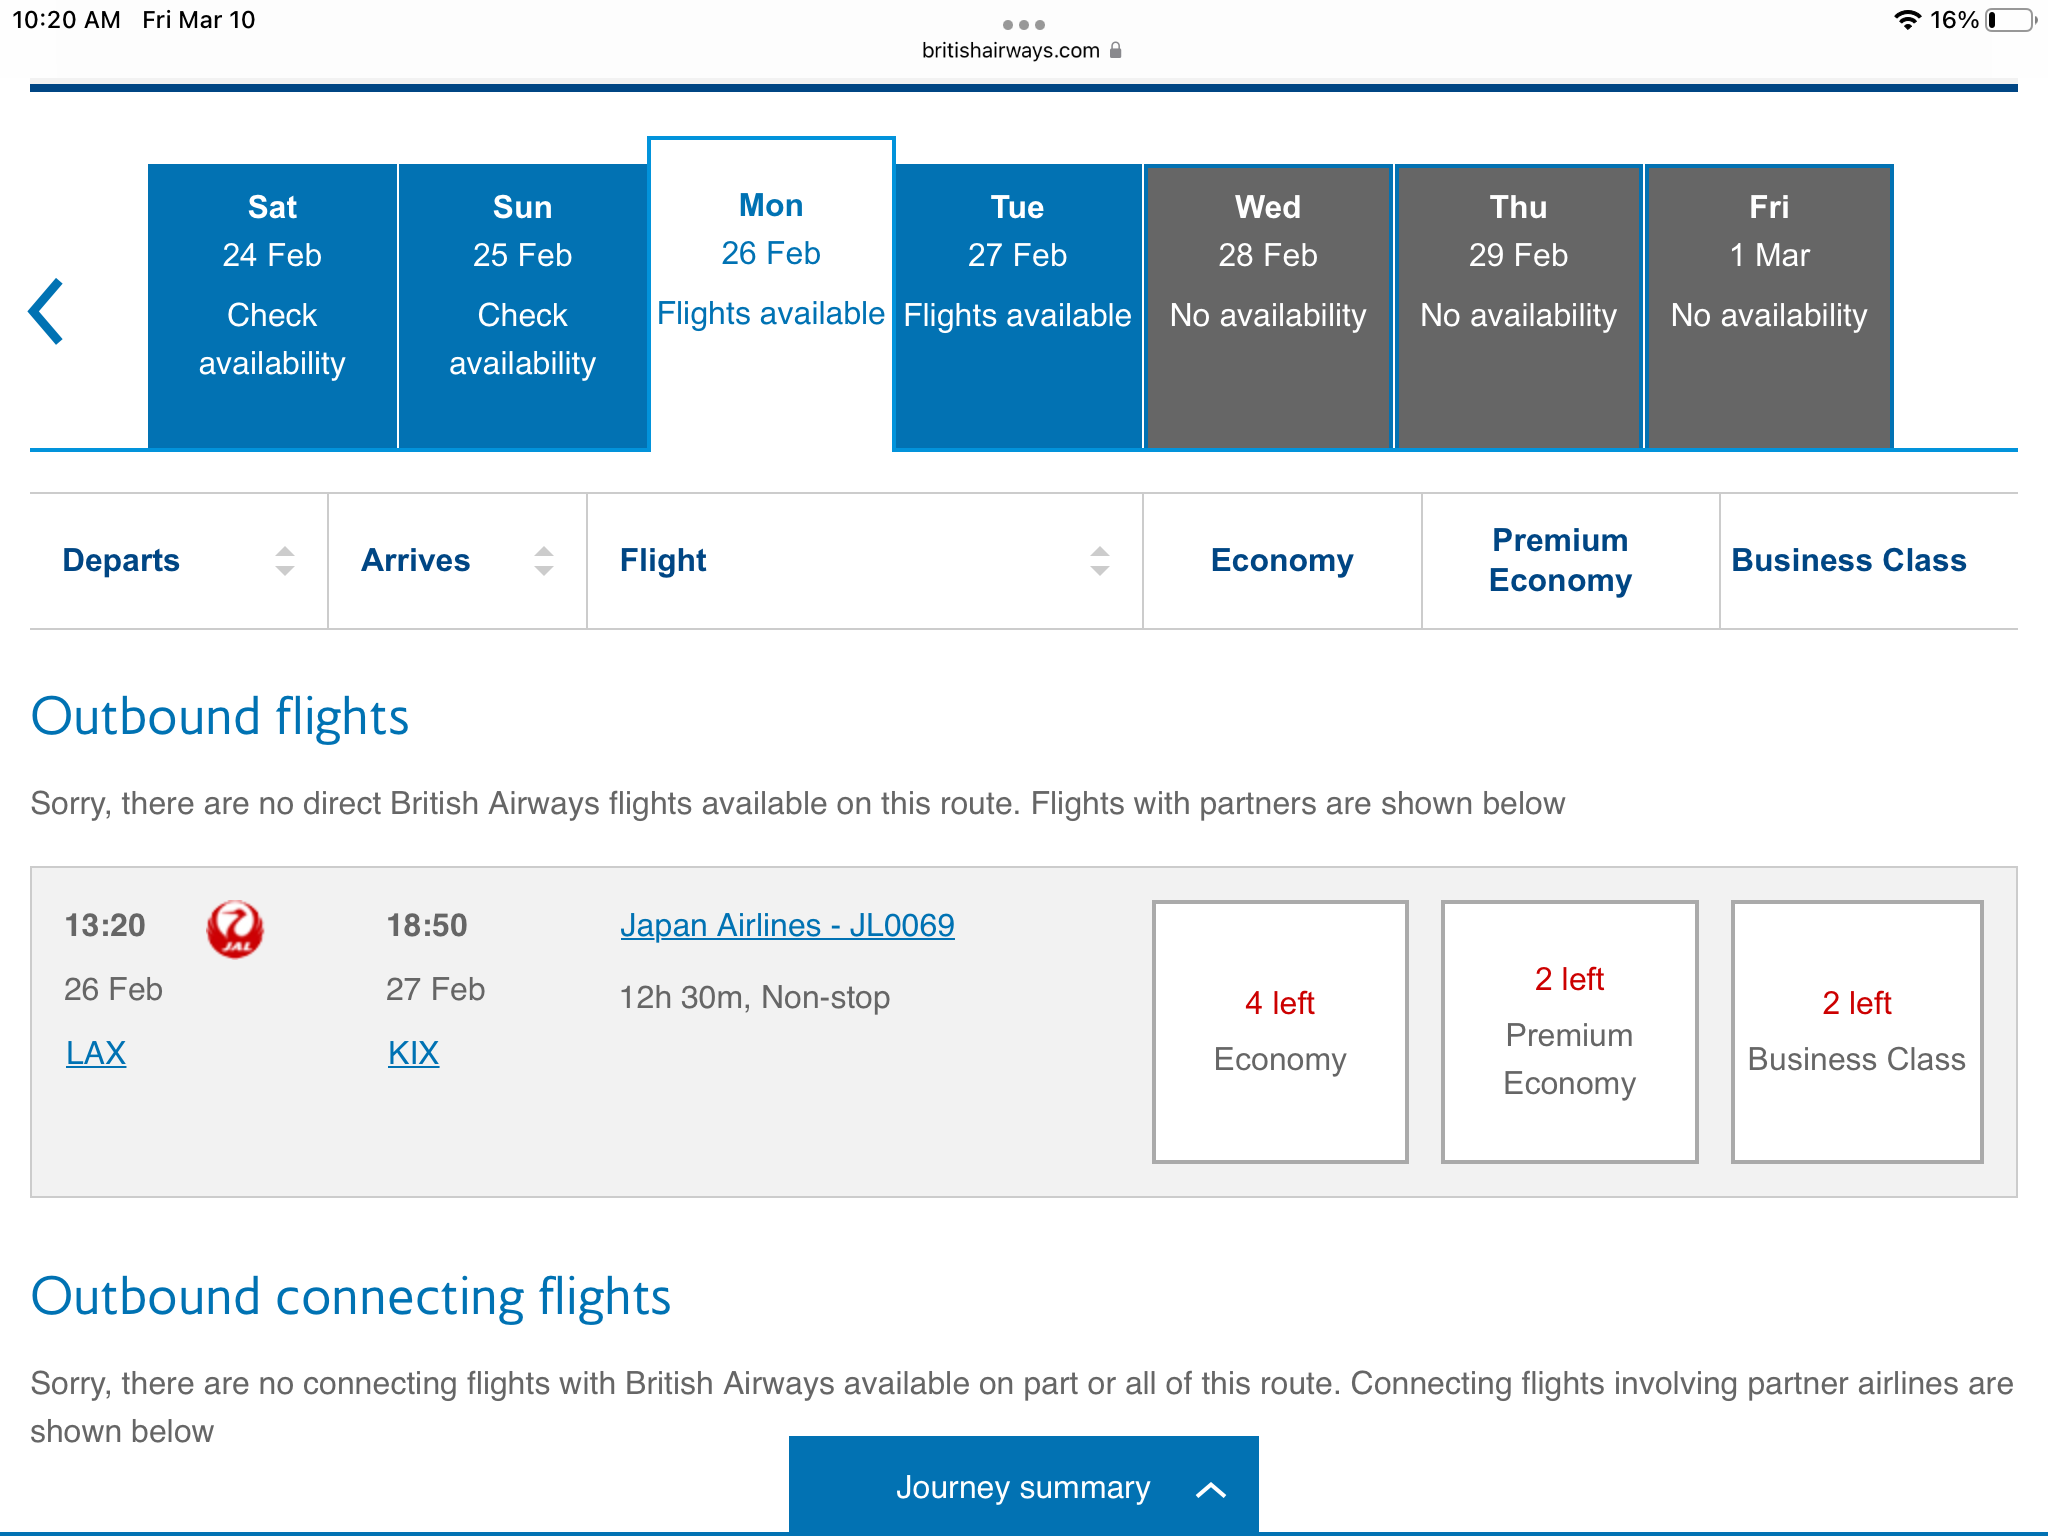Open the Japan Airlines - JL0069 link
Screen dimensions: 2048x1536
pos(787,925)
